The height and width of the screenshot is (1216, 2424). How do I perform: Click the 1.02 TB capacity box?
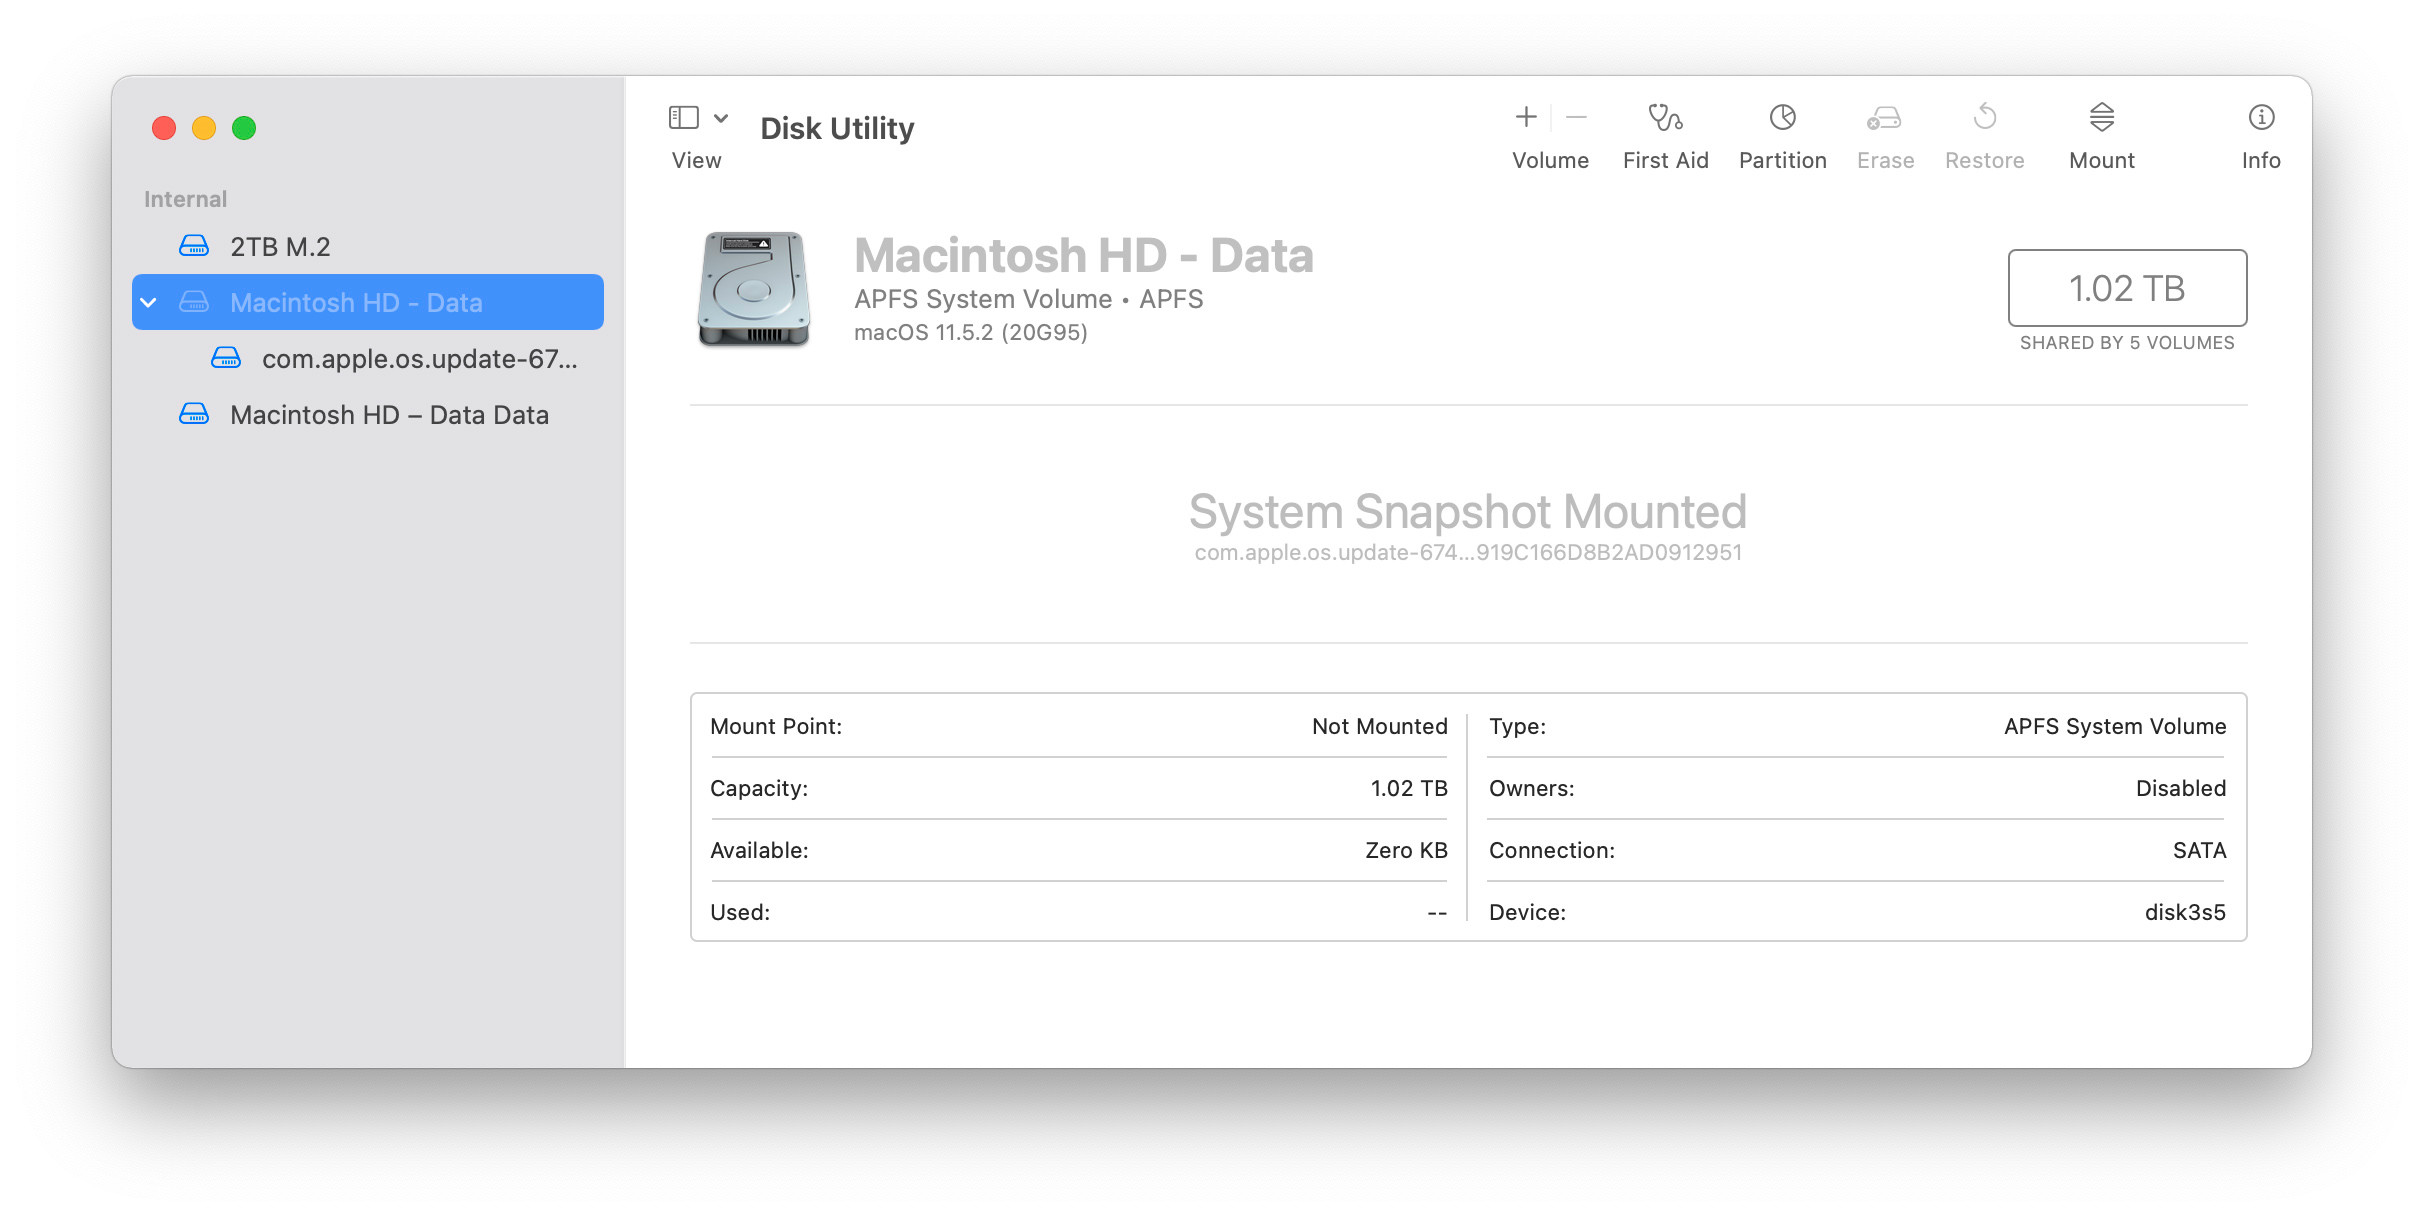click(x=2126, y=288)
